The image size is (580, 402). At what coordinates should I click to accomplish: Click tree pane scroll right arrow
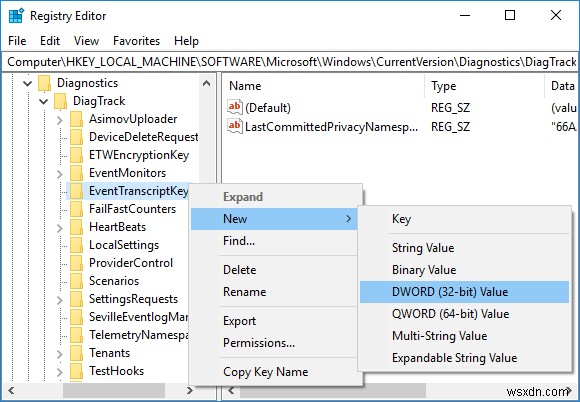(x=190, y=391)
